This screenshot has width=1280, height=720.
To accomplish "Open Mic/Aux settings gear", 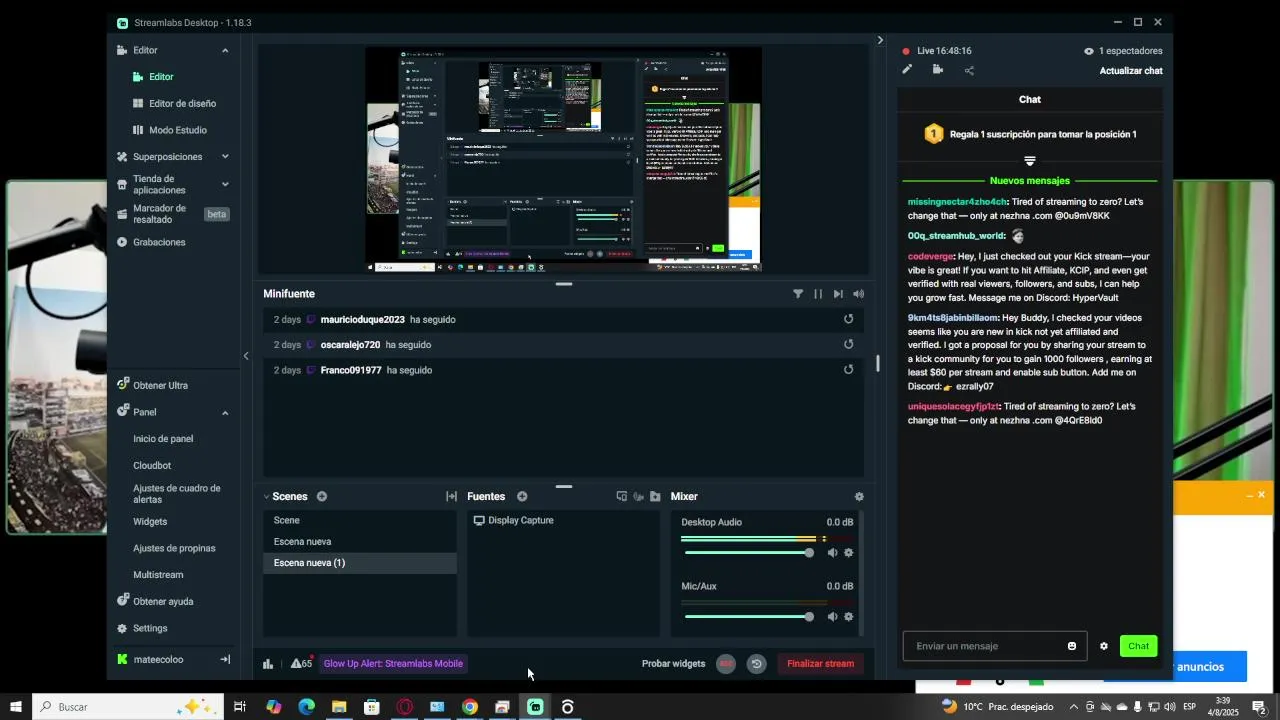I will click(x=849, y=617).
